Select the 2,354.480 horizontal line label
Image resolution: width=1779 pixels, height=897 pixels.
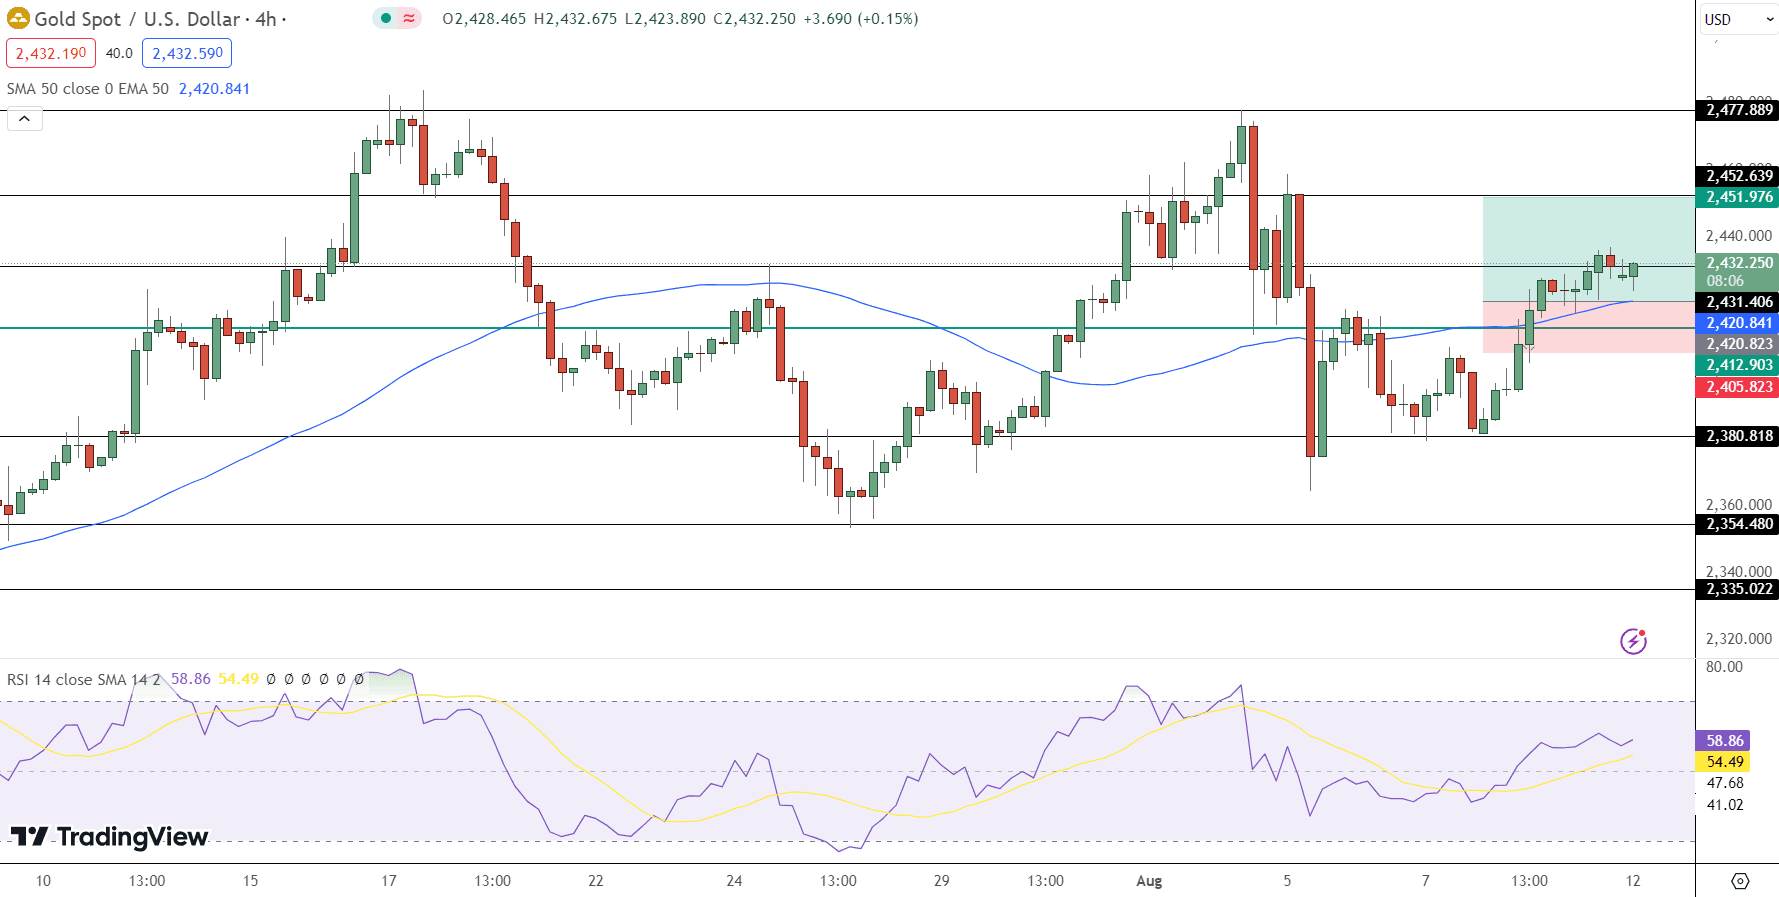pos(1738,524)
